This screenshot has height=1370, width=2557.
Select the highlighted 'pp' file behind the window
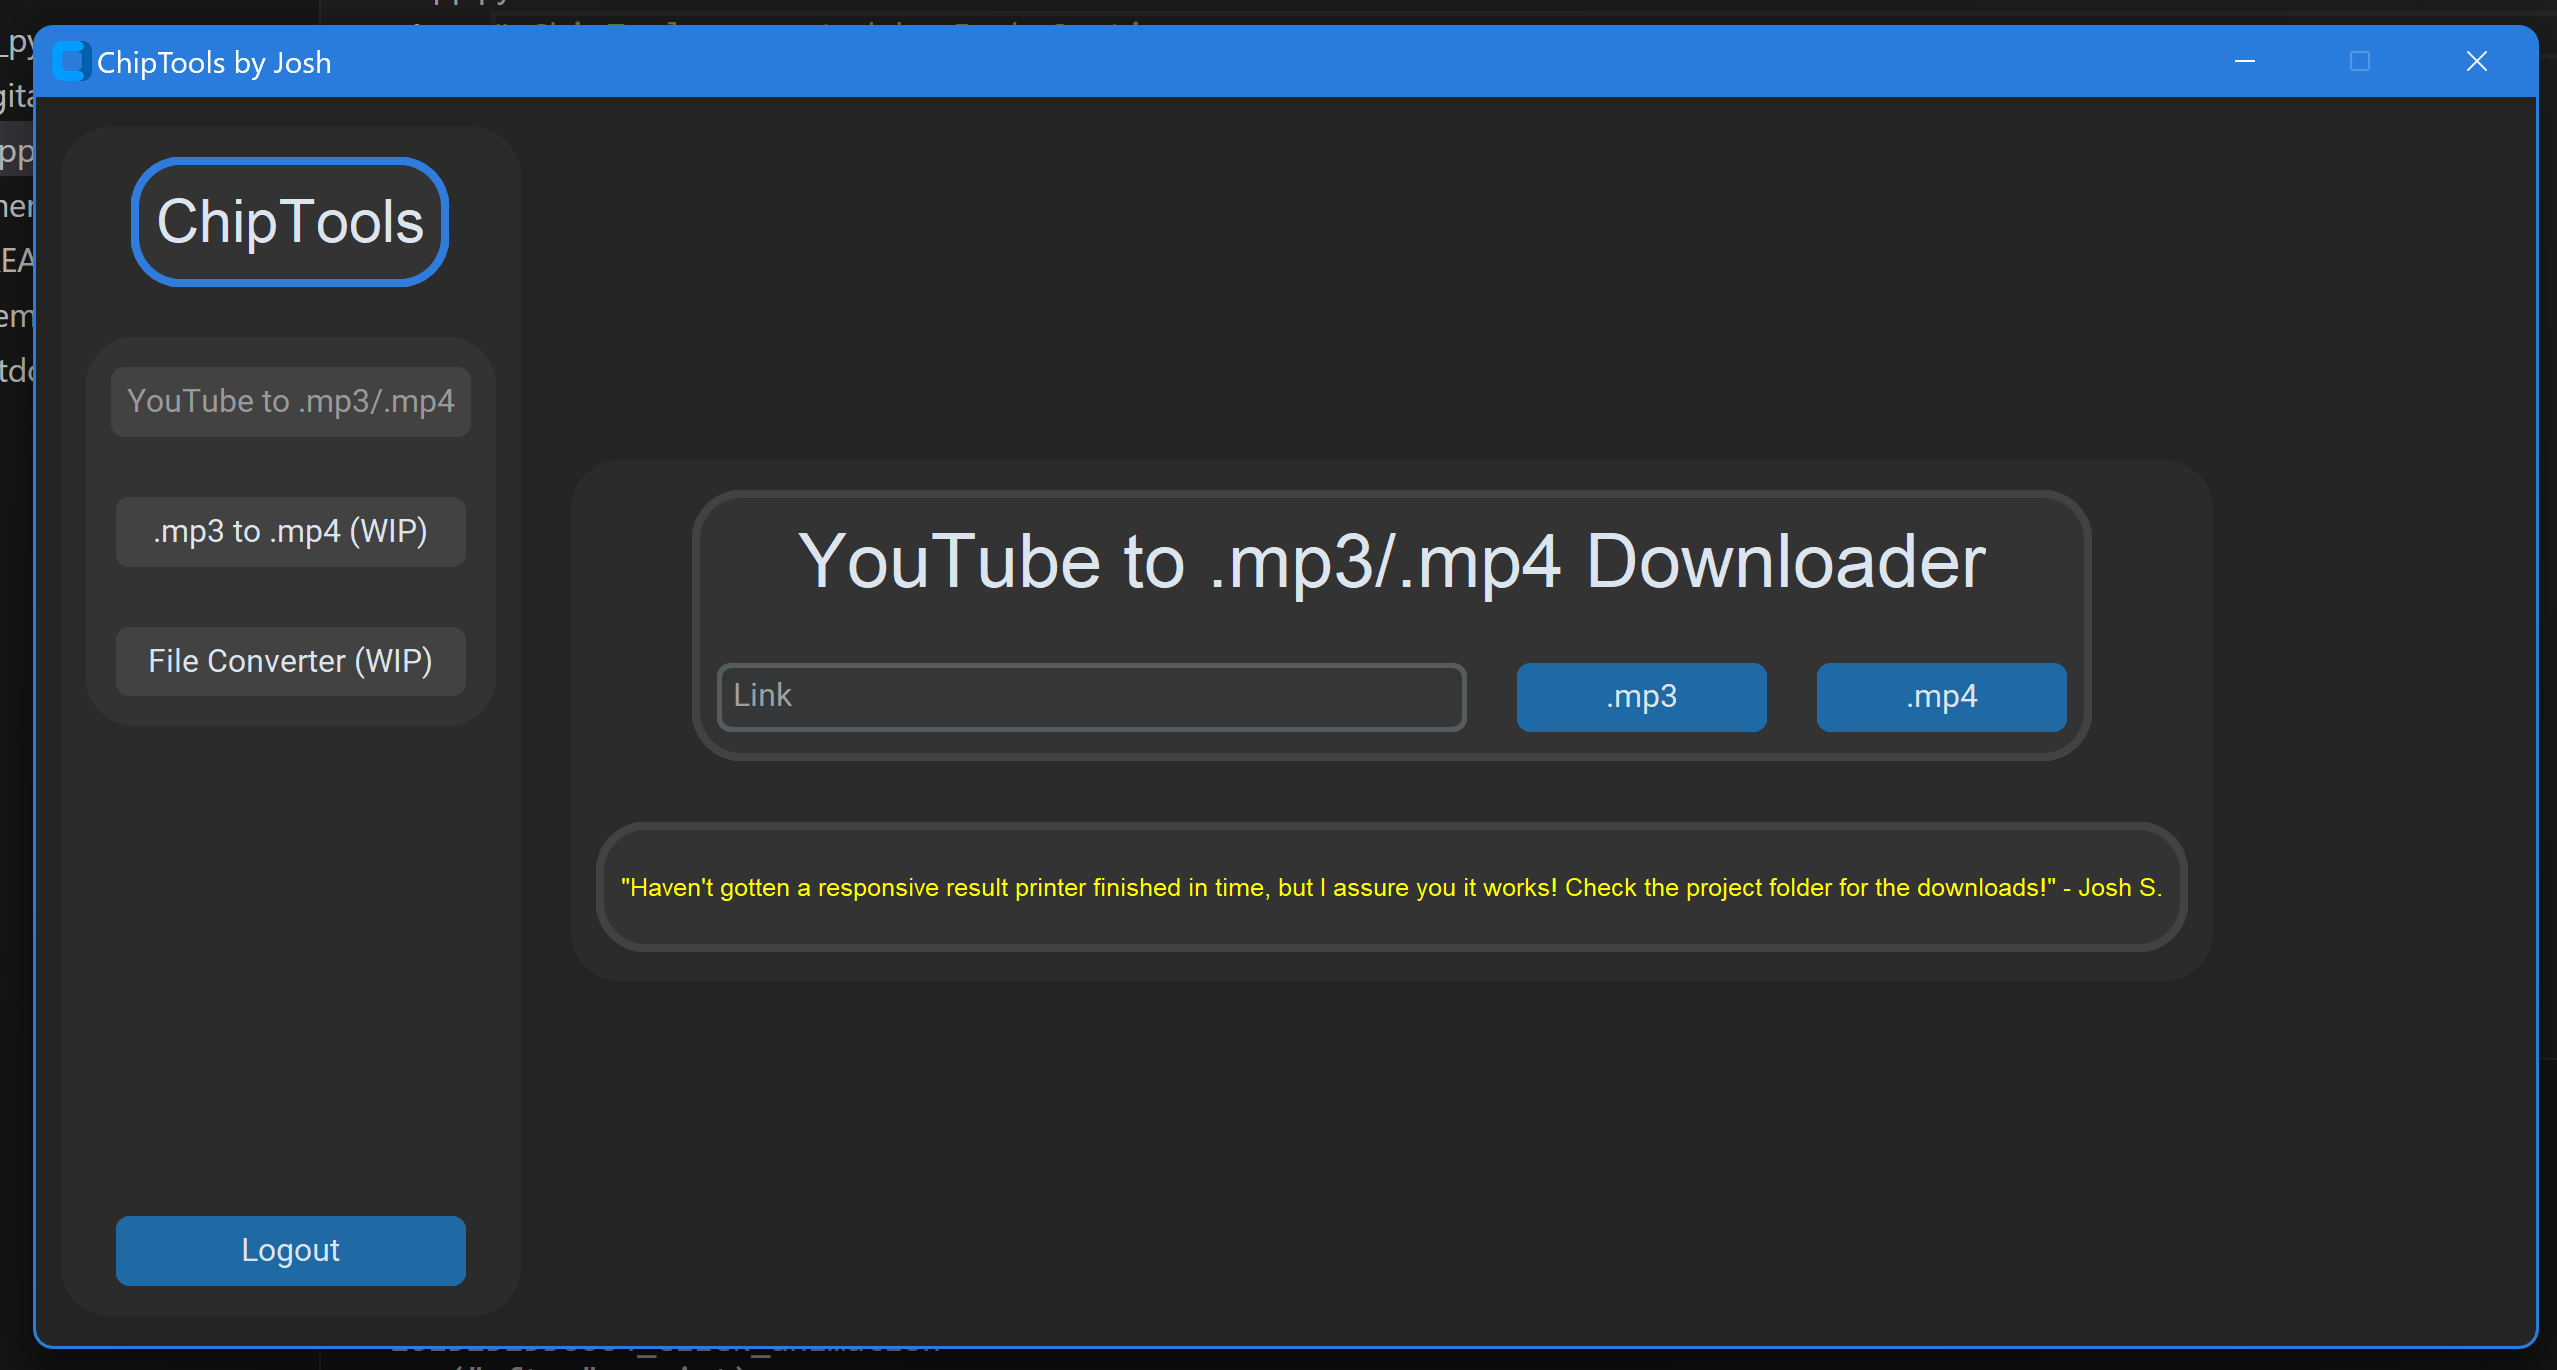coord(16,152)
